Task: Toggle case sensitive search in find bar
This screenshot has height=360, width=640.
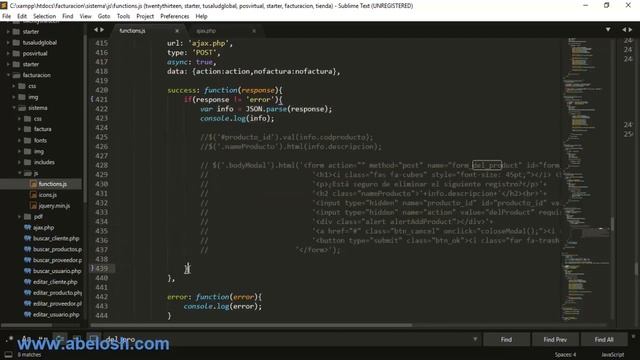Action: tap(27, 340)
